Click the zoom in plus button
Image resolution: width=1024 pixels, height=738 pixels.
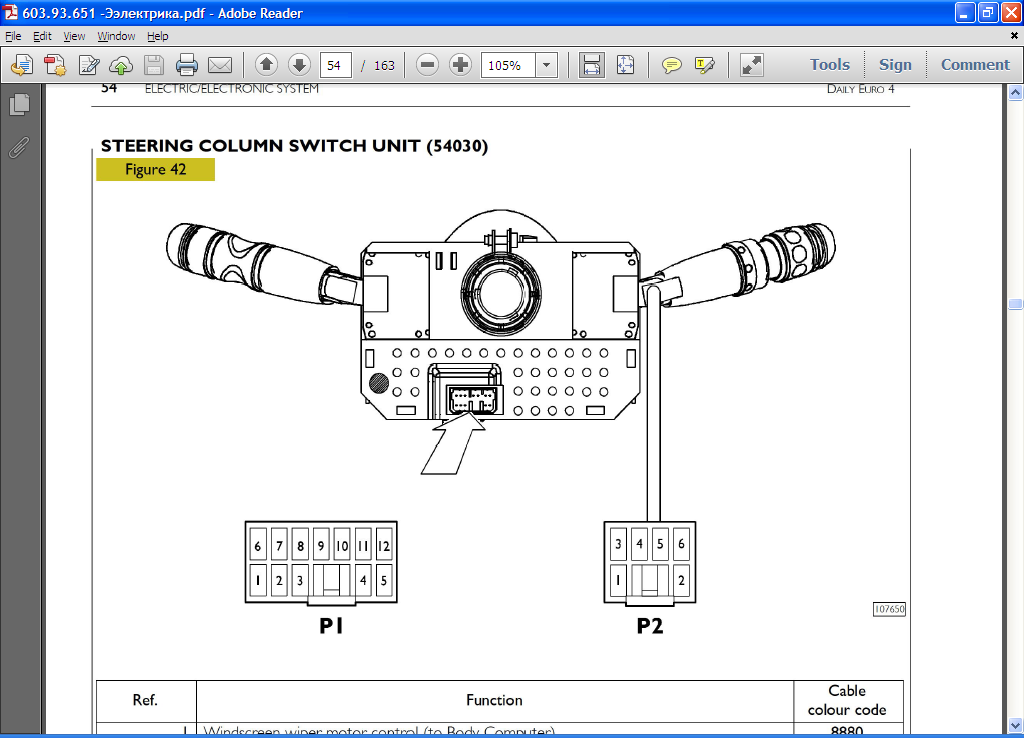click(x=460, y=65)
